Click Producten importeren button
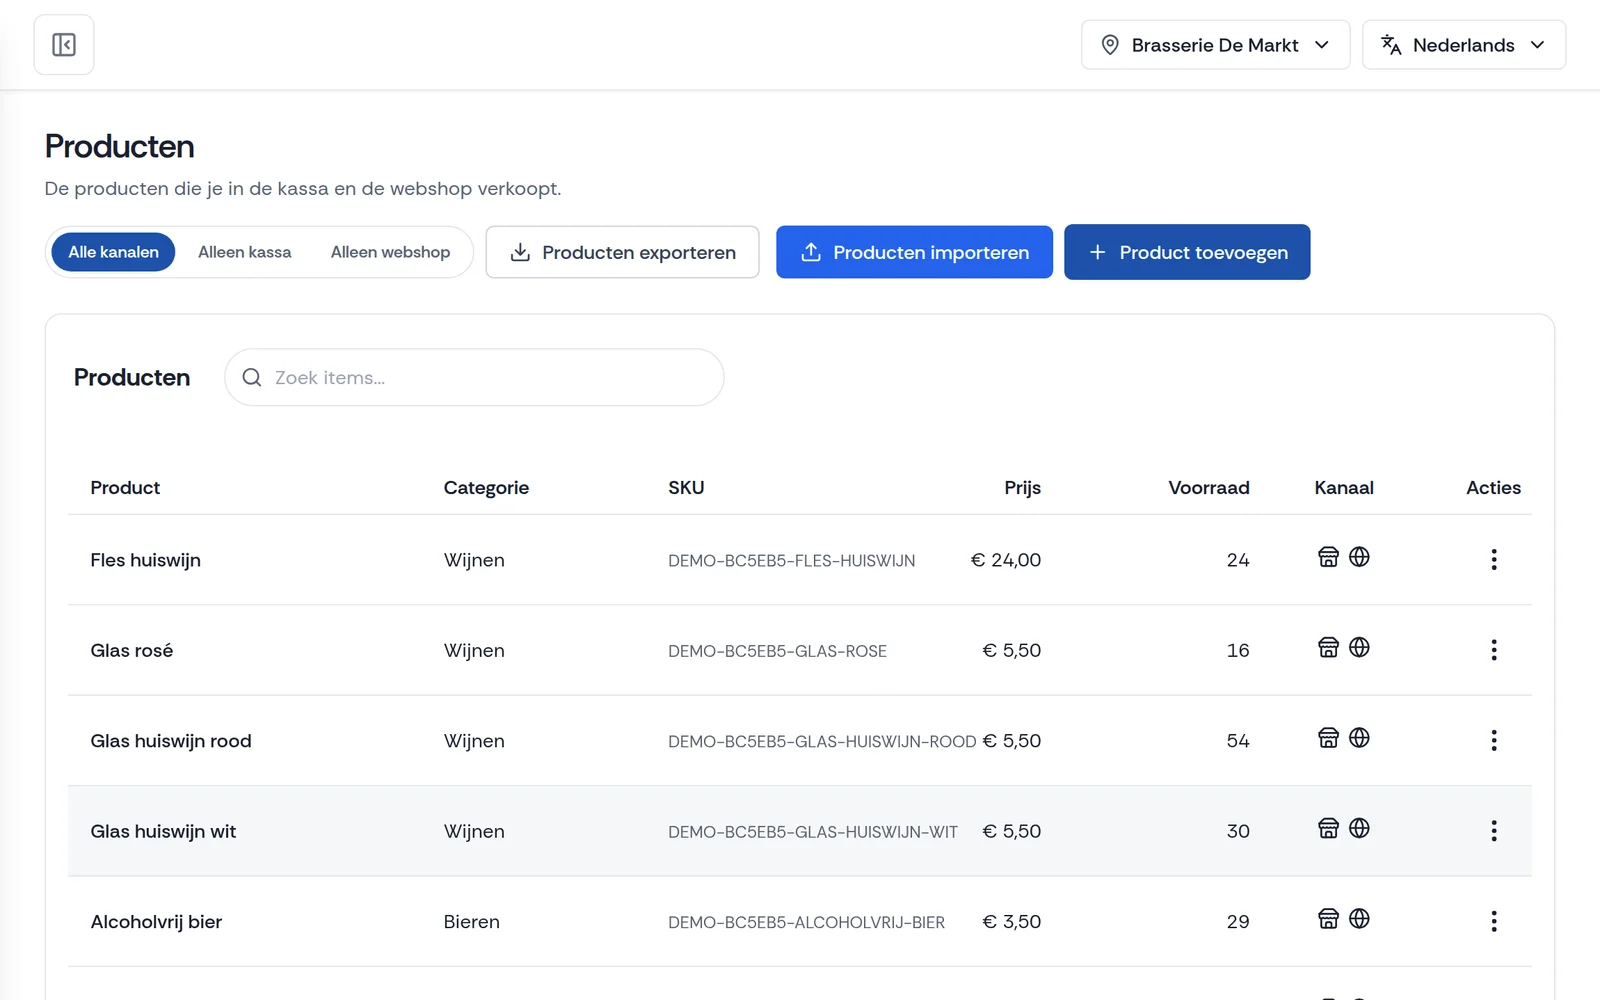This screenshot has width=1600, height=1000. pos(914,252)
